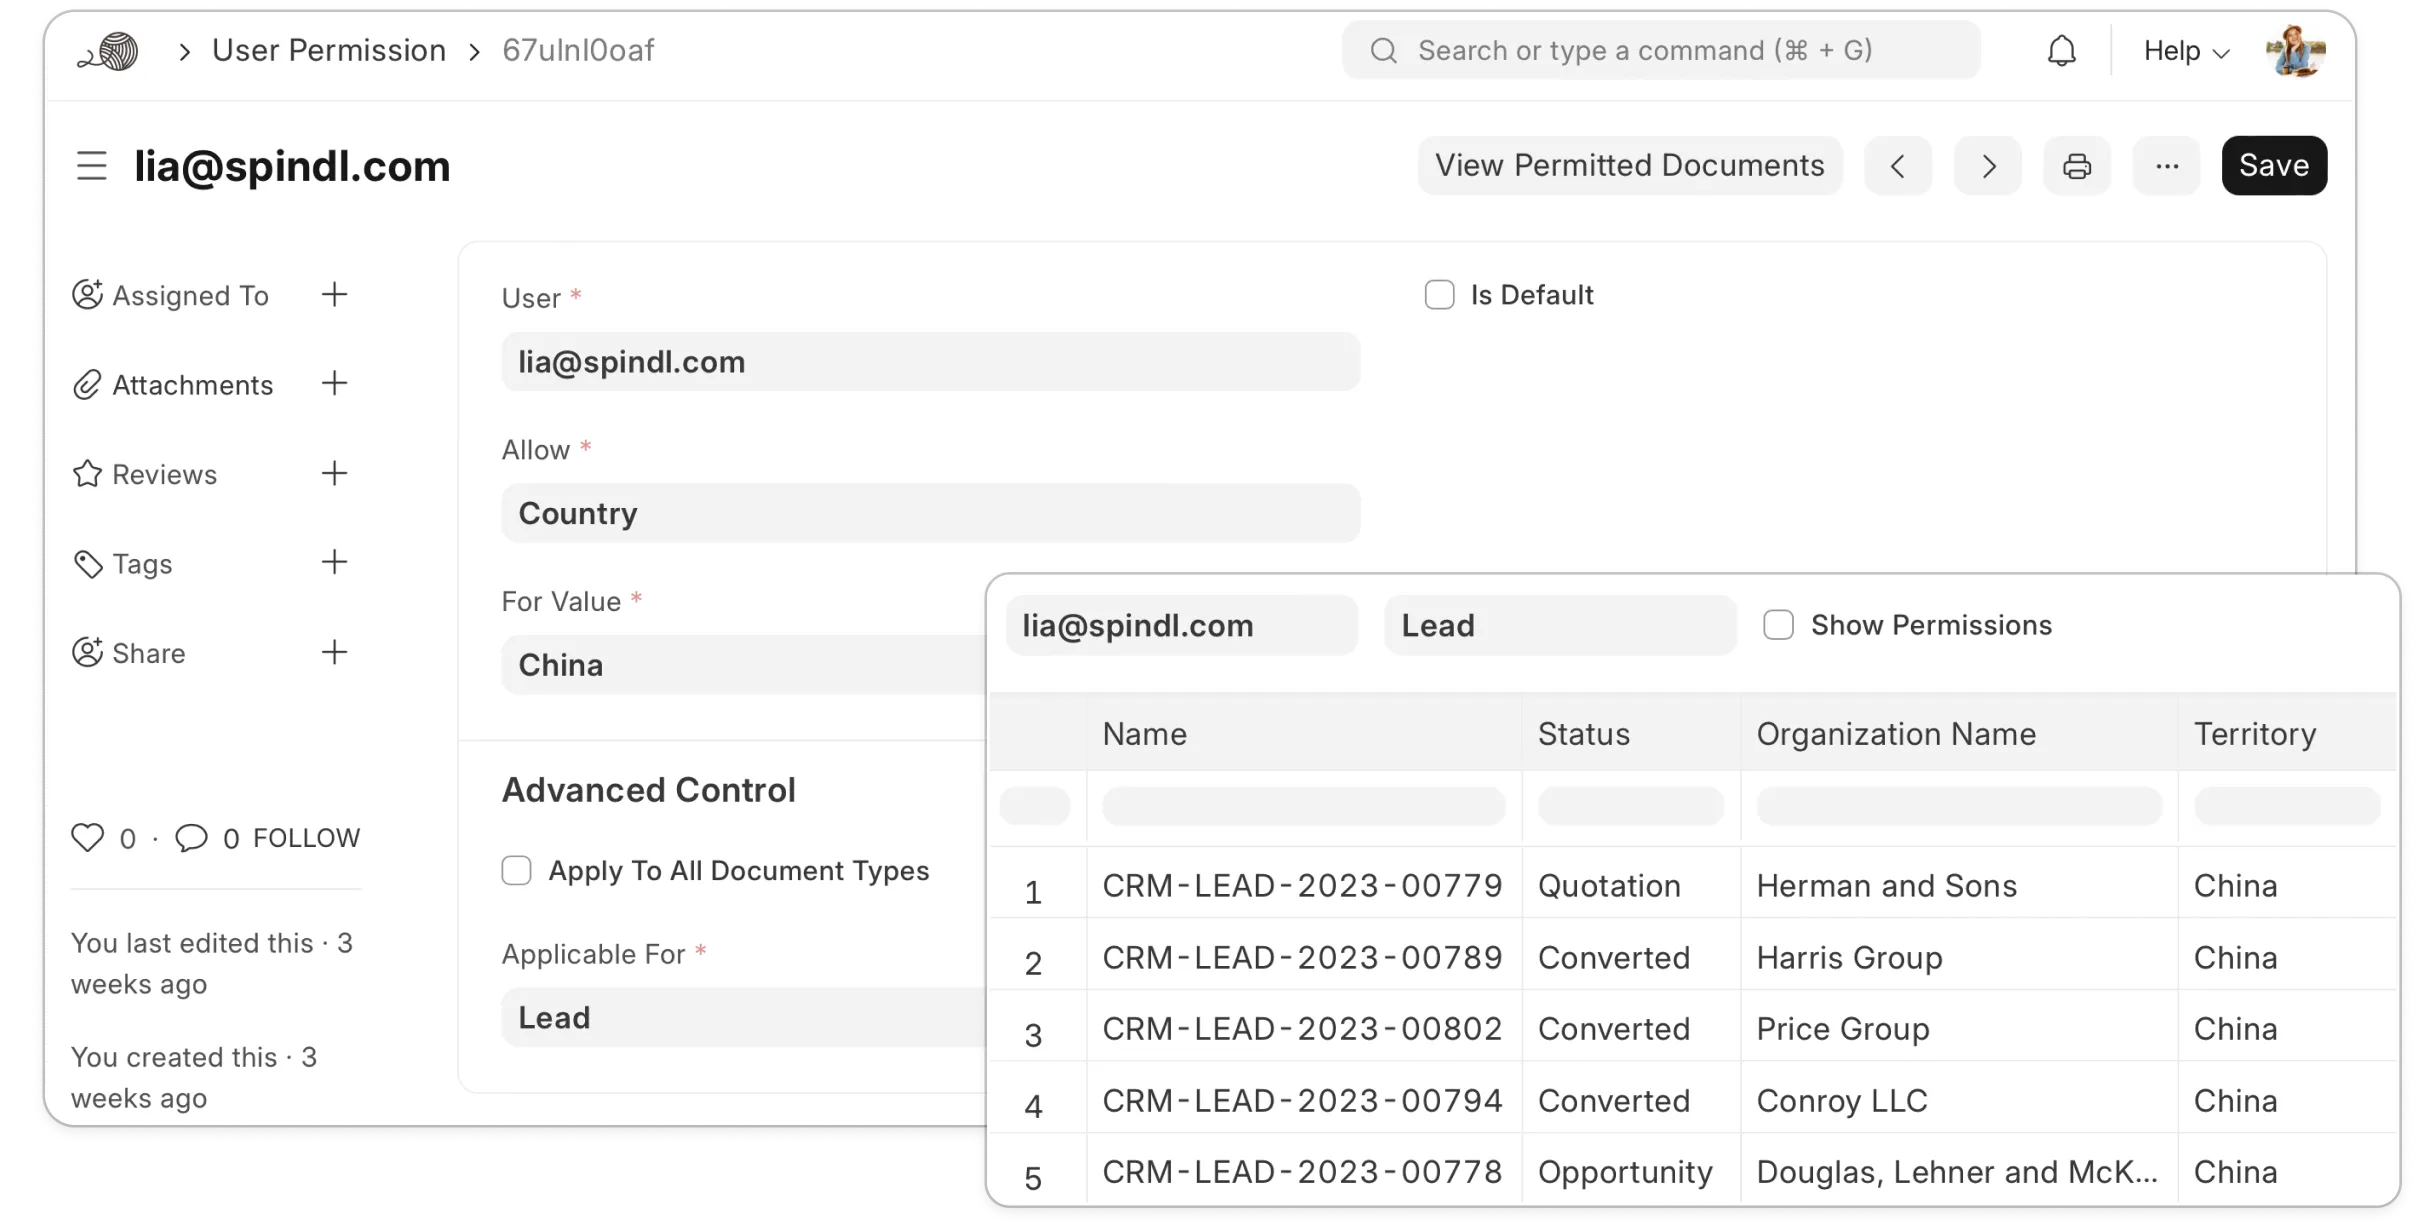Expand the Help dropdown menu
The image size is (2415, 1225).
click(x=2186, y=51)
